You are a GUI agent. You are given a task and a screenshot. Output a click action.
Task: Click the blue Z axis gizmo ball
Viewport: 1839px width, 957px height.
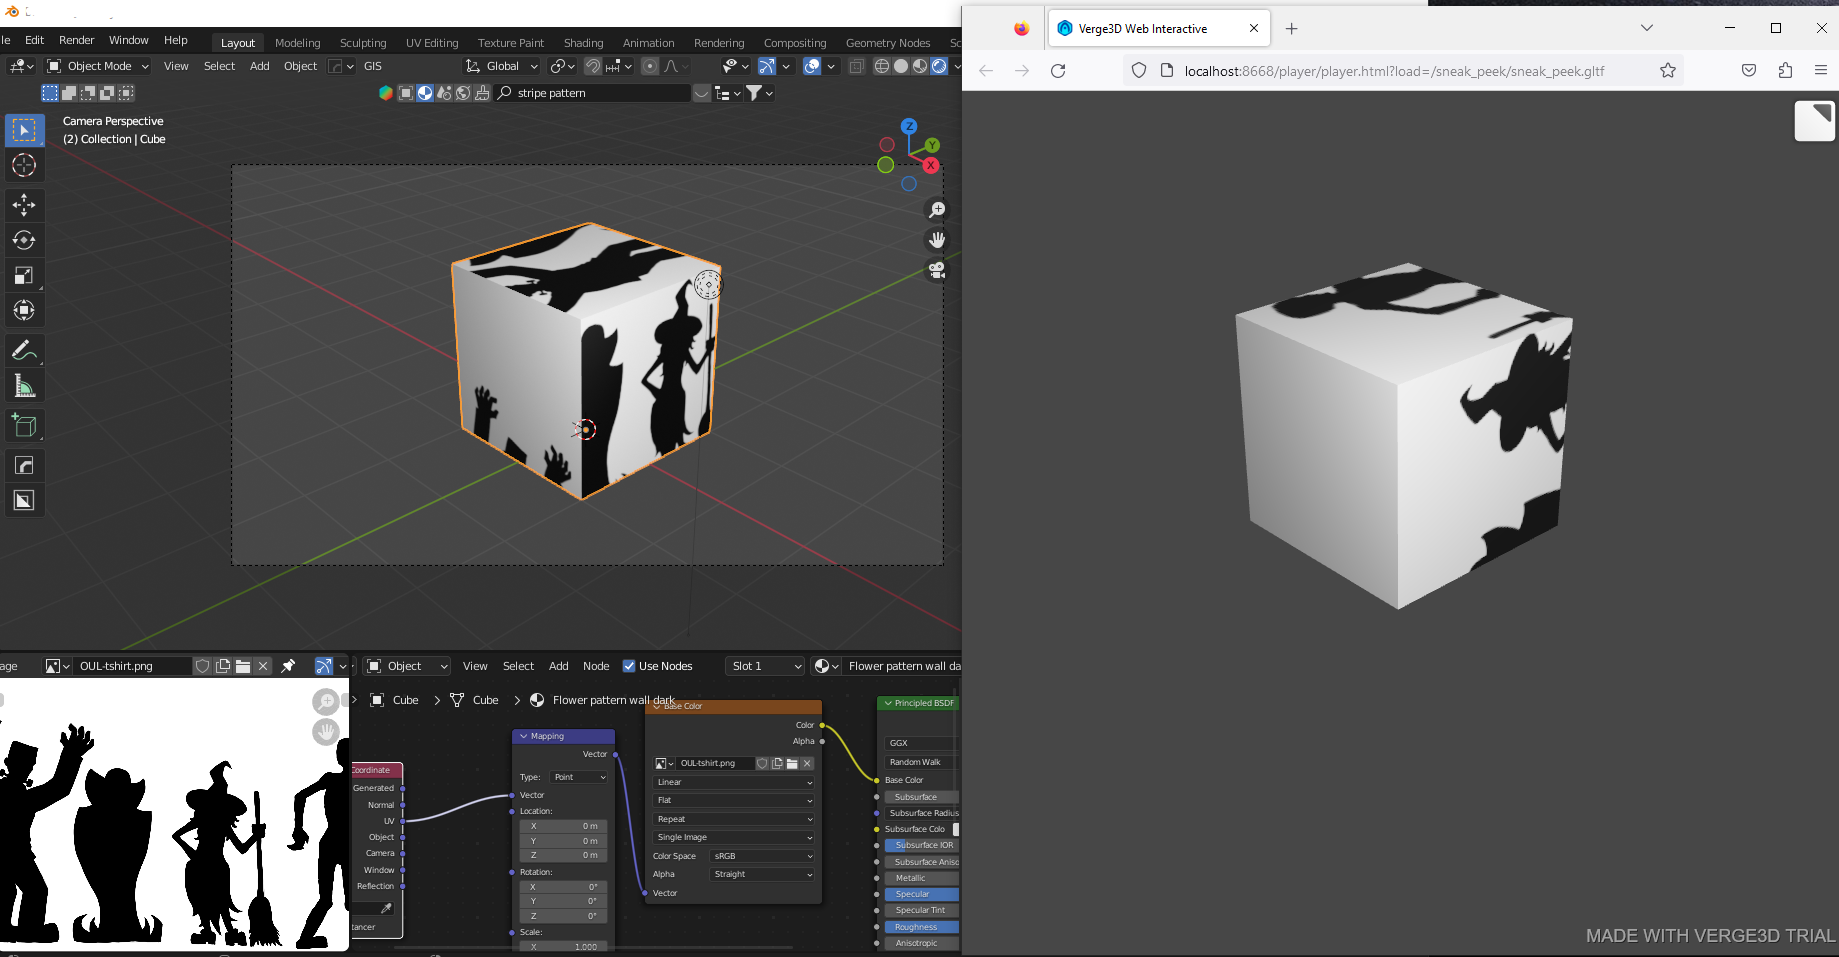click(x=909, y=126)
